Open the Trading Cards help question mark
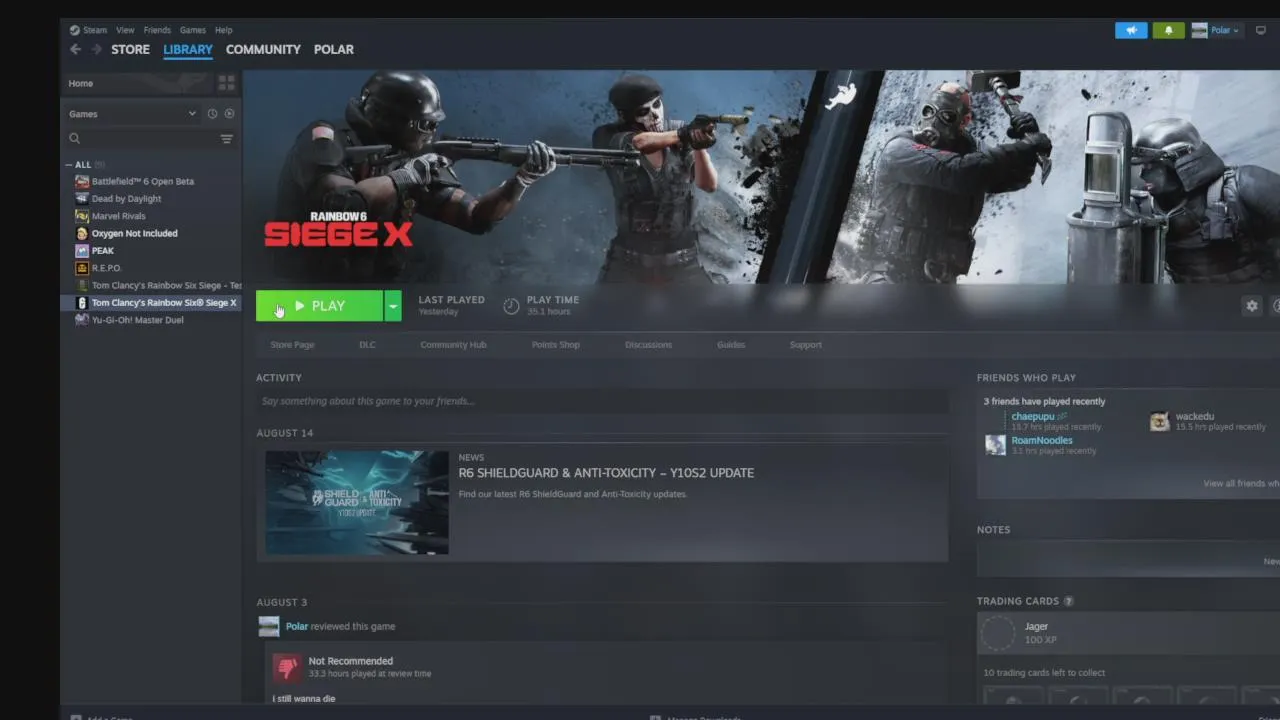This screenshot has height=720, width=1280. (x=1068, y=601)
